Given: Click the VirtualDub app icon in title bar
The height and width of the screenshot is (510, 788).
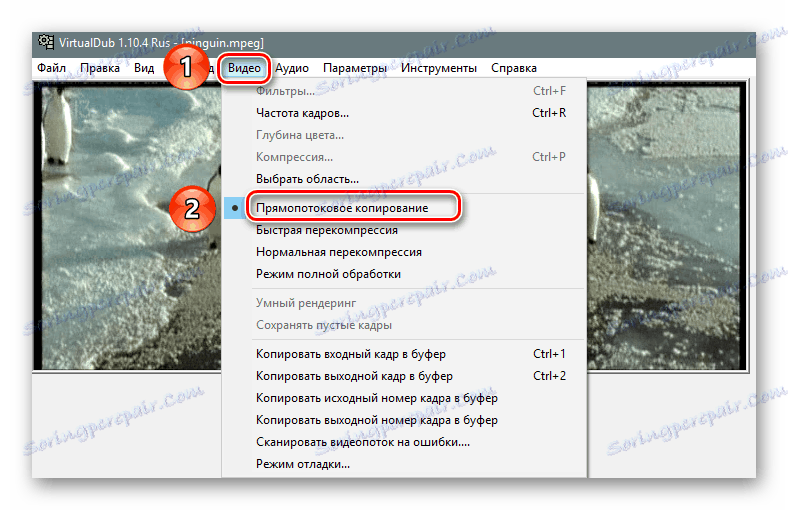Looking at the screenshot, I should click(x=46, y=42).
